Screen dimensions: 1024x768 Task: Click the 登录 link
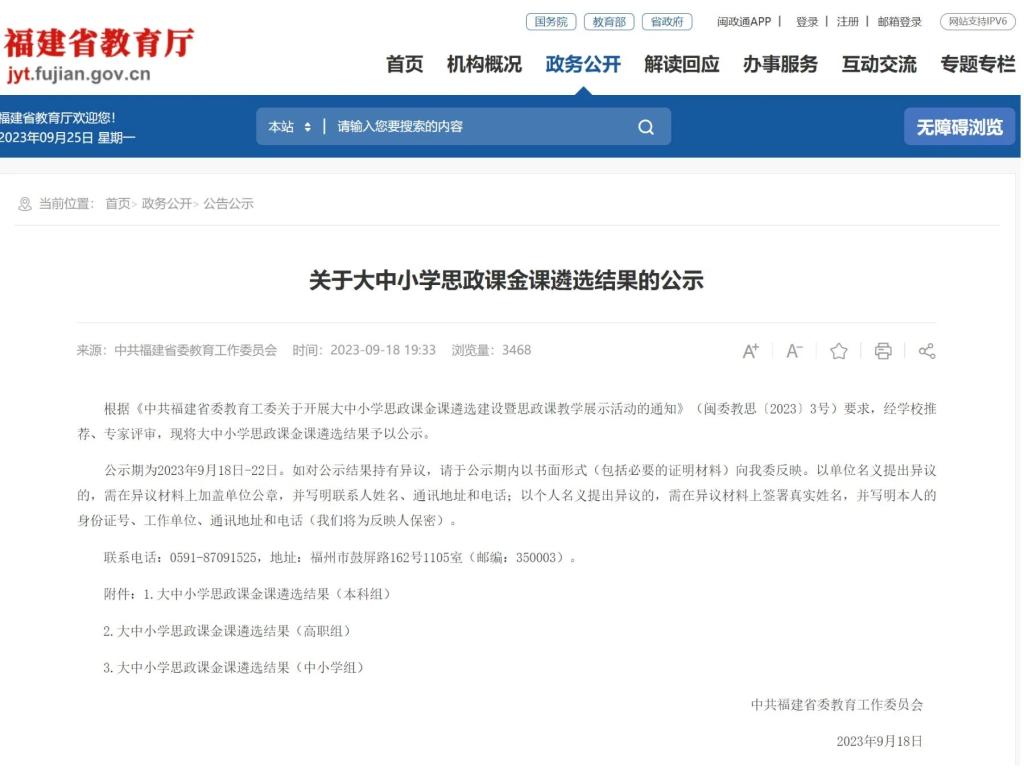[x=807, y=22]
